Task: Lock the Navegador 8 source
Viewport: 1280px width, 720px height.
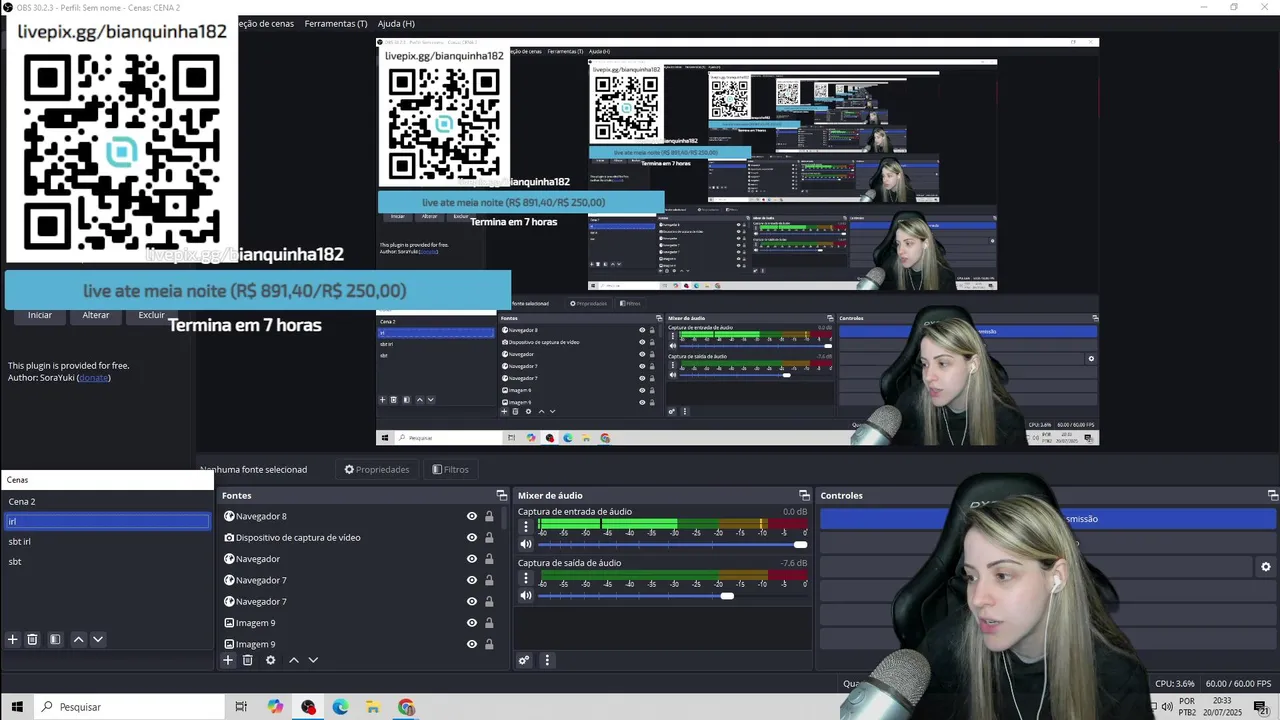Action: [x=489, y=516]
